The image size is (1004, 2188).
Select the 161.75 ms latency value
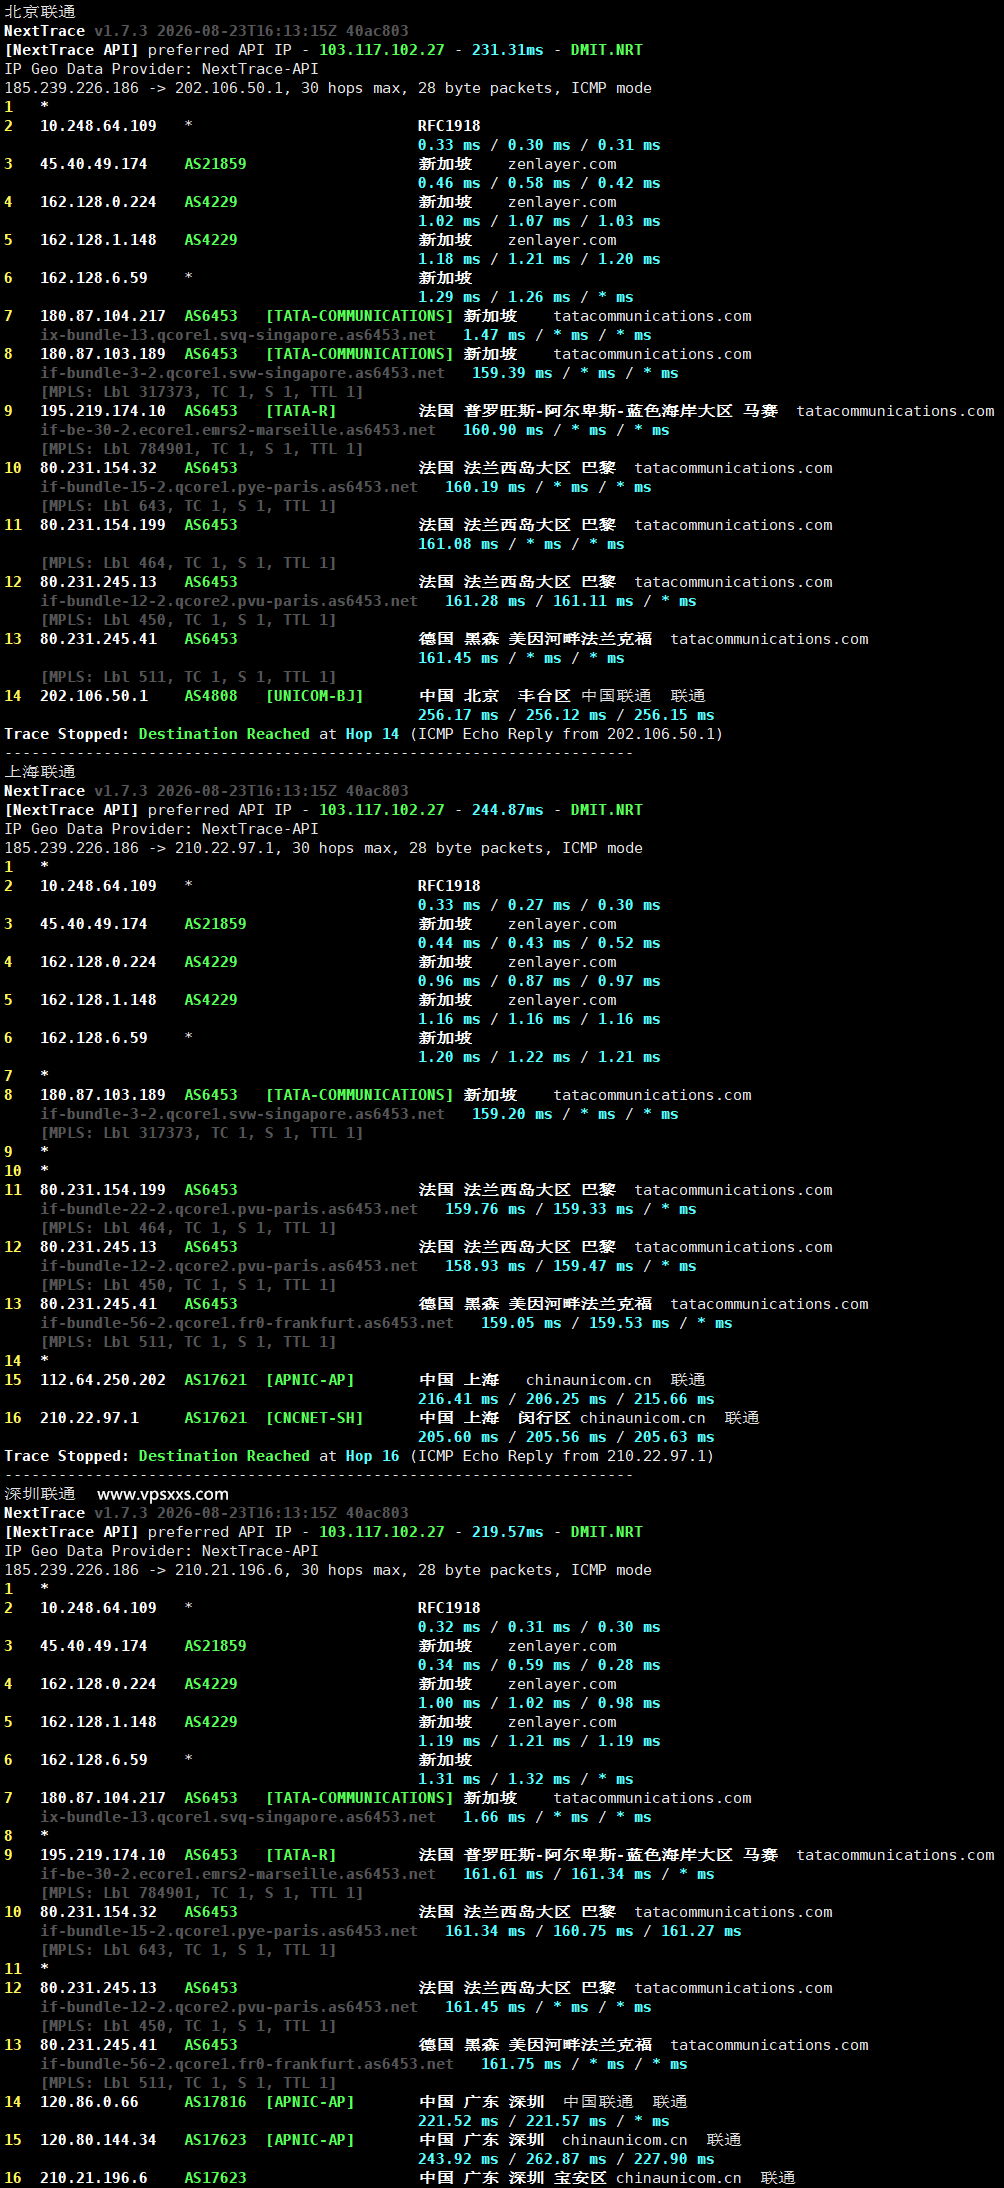click(x=521, y=2064)
